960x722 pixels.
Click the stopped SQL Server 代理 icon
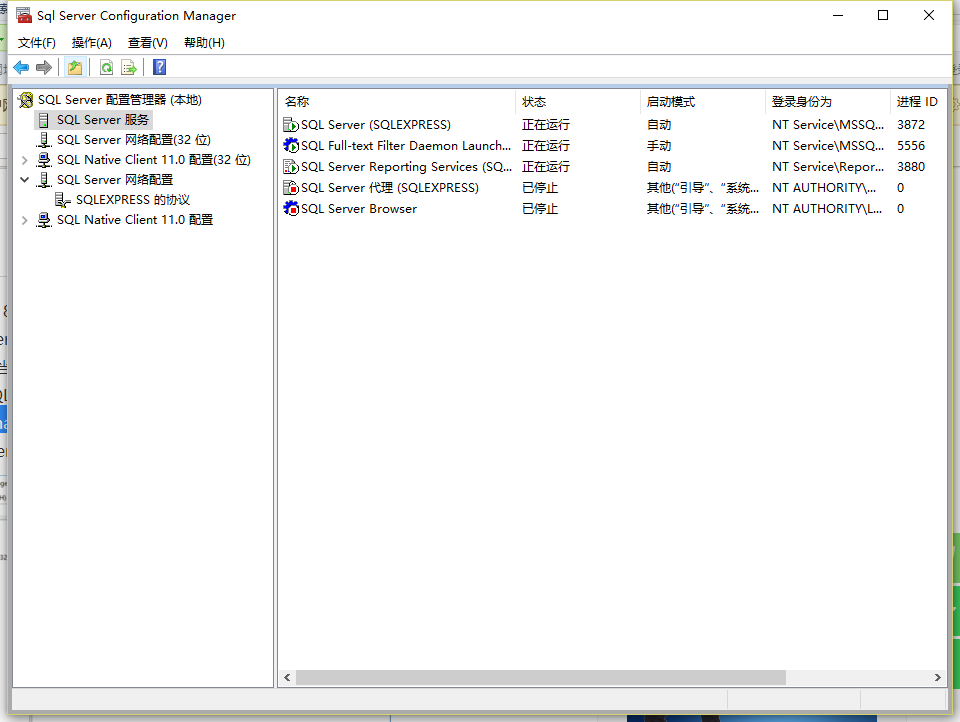pyautogui.click(x=291, y=187)
